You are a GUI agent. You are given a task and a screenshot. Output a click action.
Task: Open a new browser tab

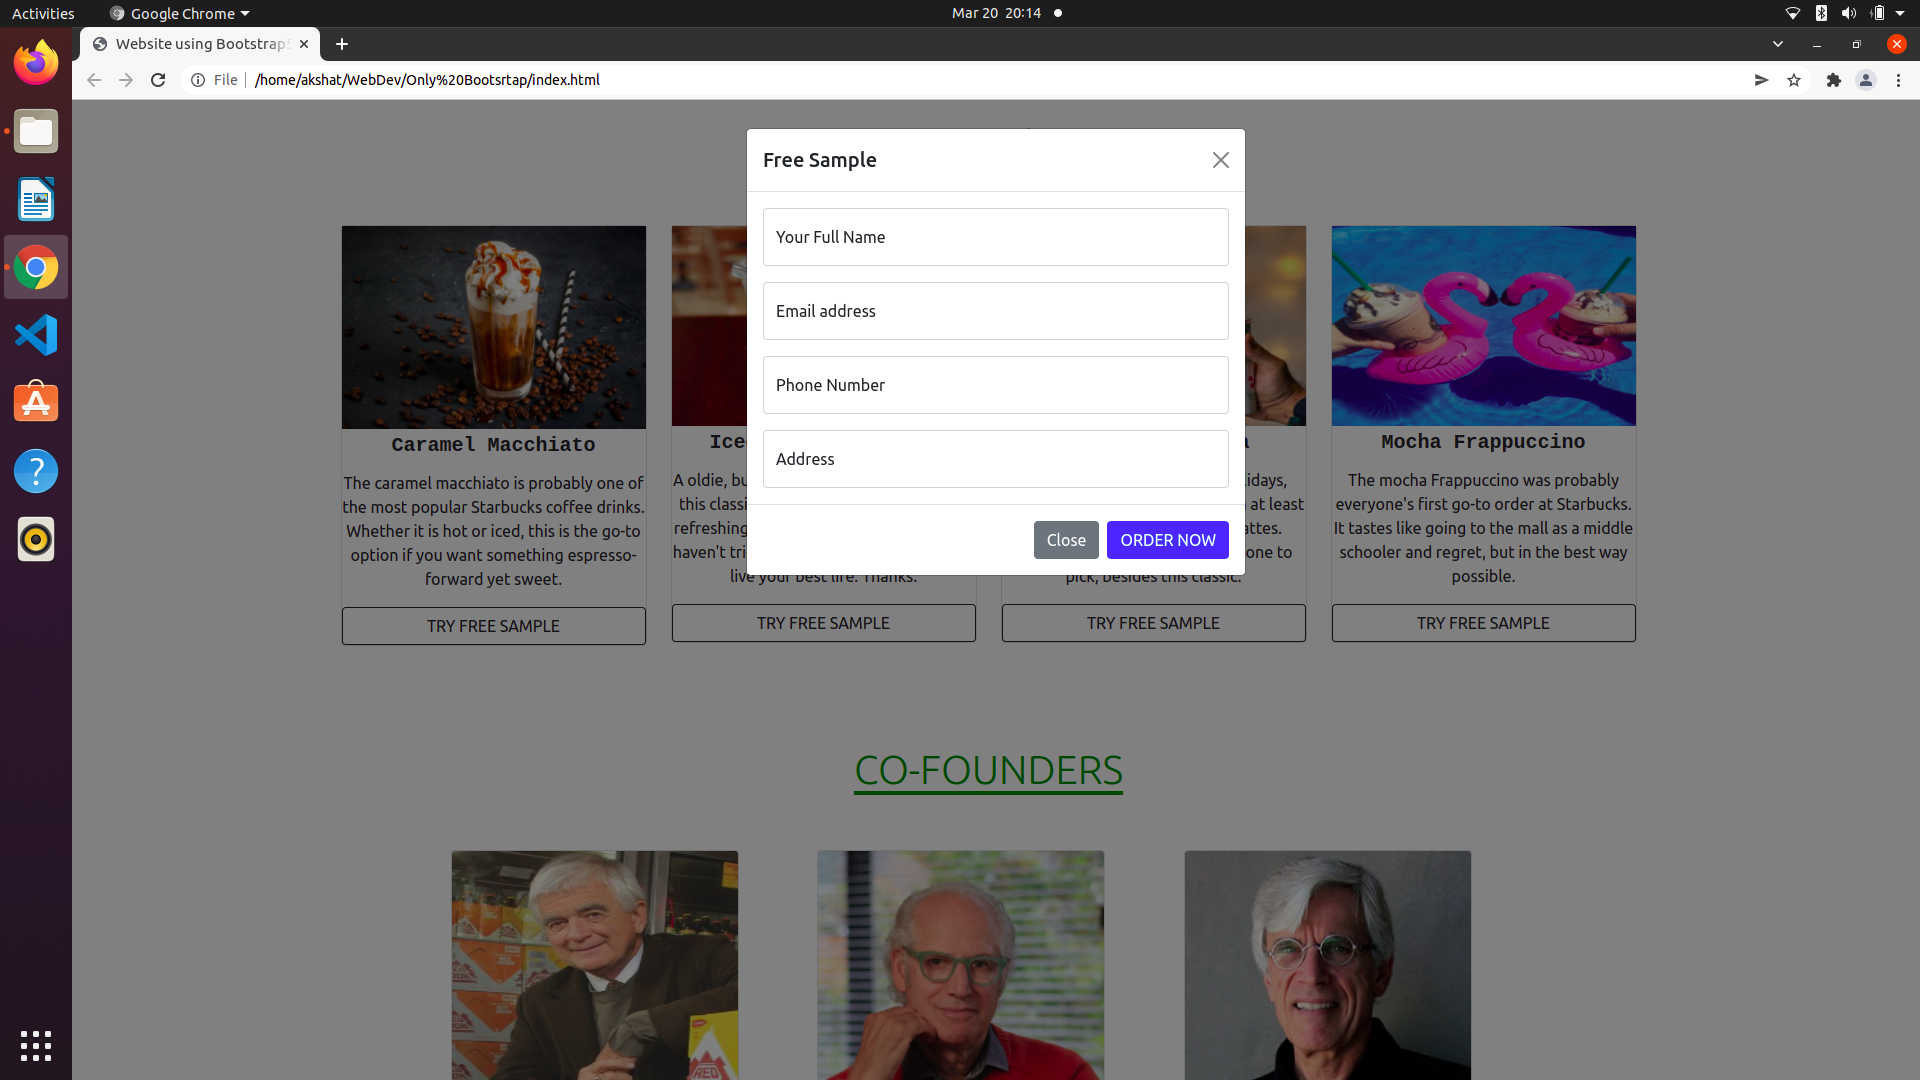click(x=342, y=44)
